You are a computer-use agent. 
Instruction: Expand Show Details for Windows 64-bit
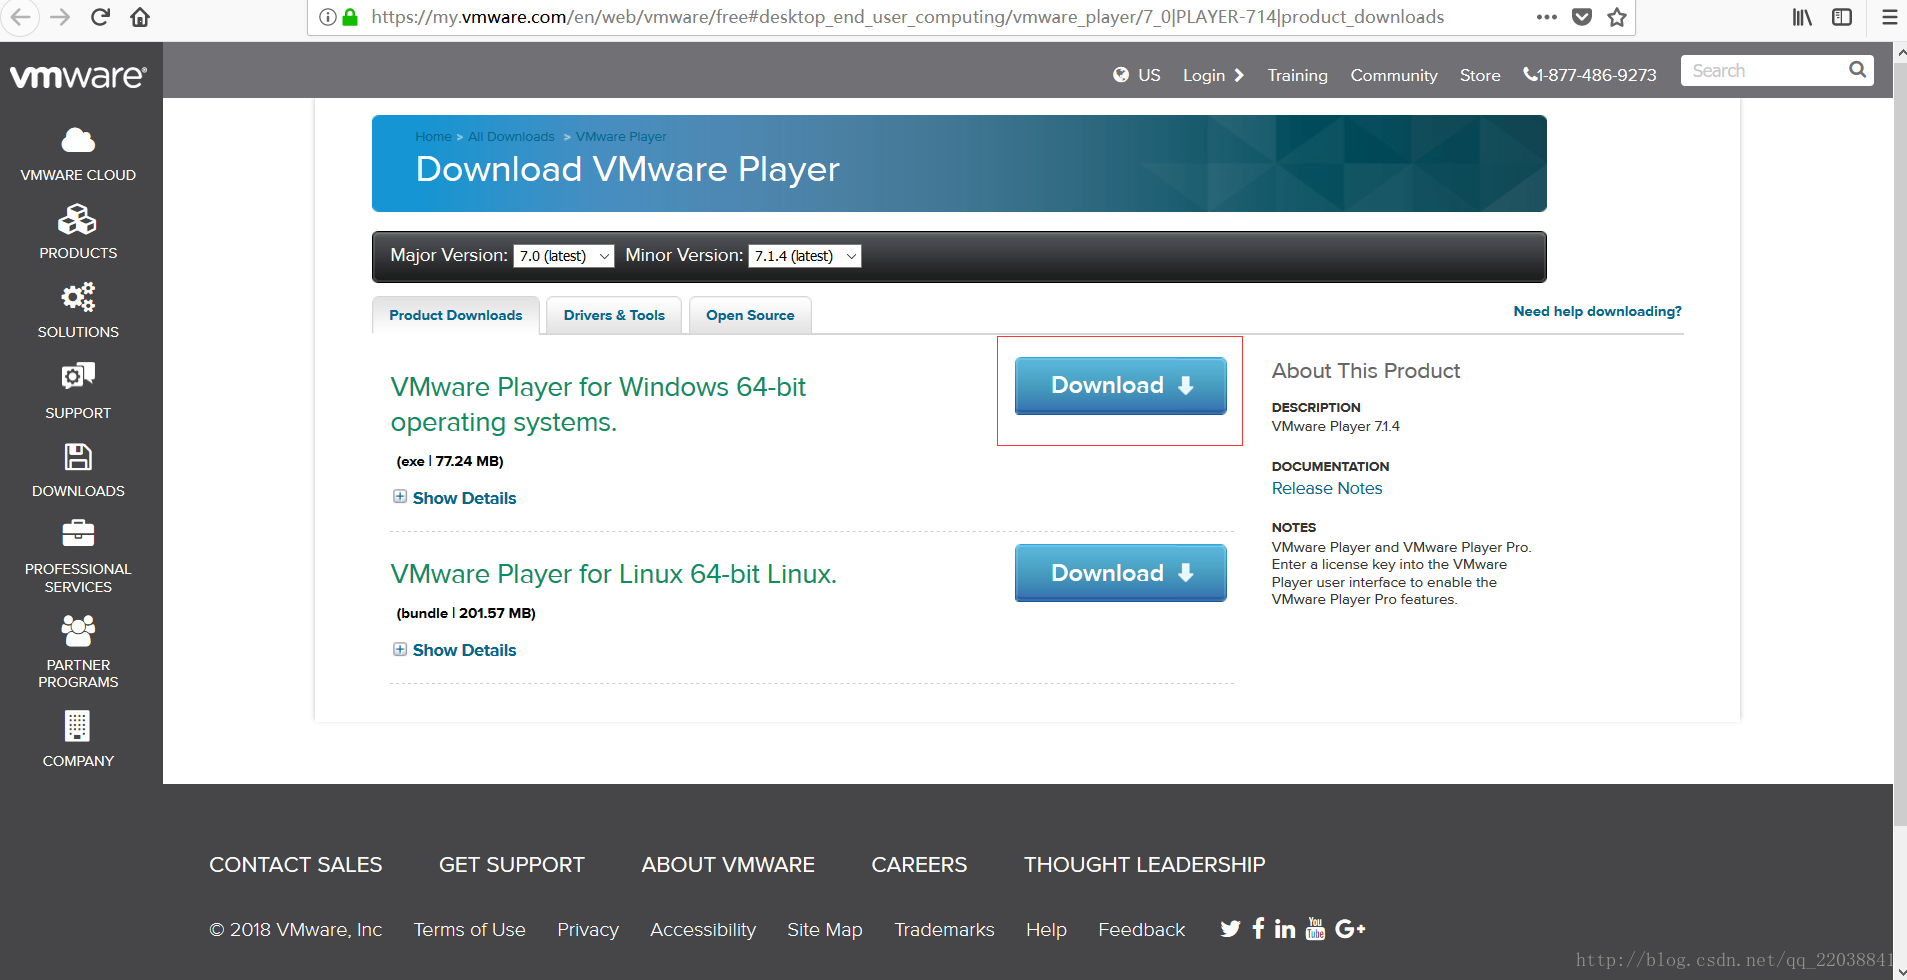point(455,498)
